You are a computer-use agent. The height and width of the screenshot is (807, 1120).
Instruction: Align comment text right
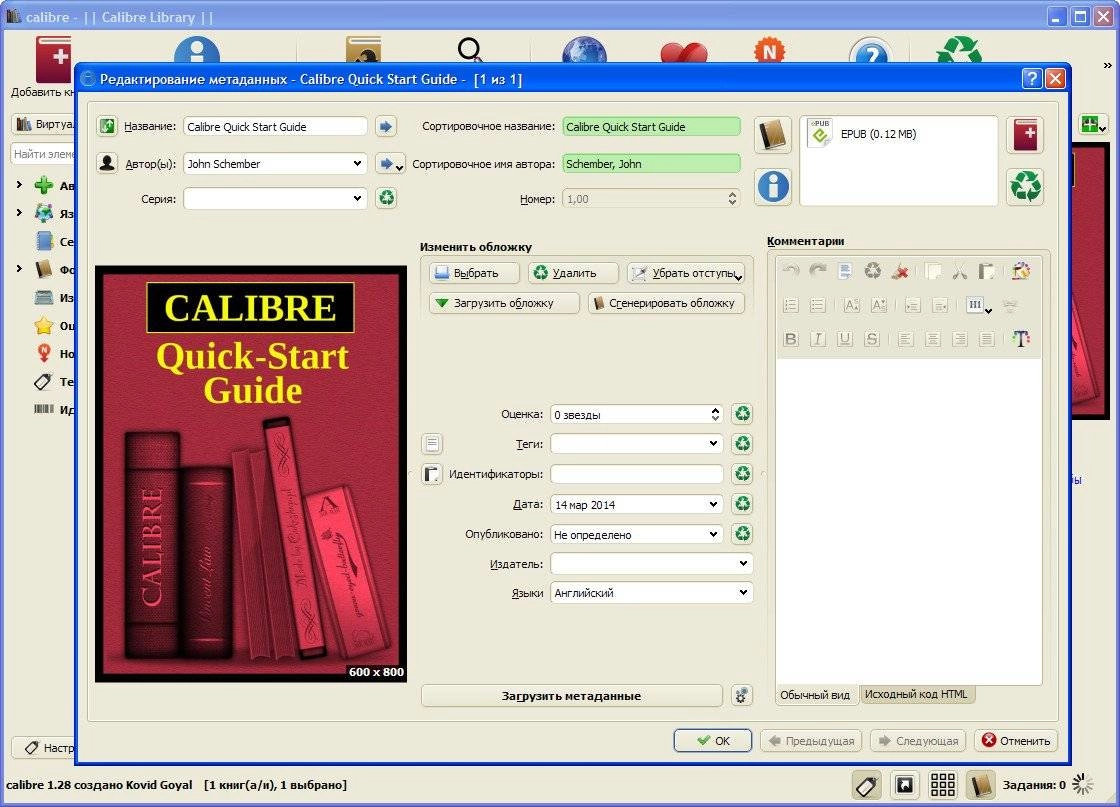[x=960, y=339]
